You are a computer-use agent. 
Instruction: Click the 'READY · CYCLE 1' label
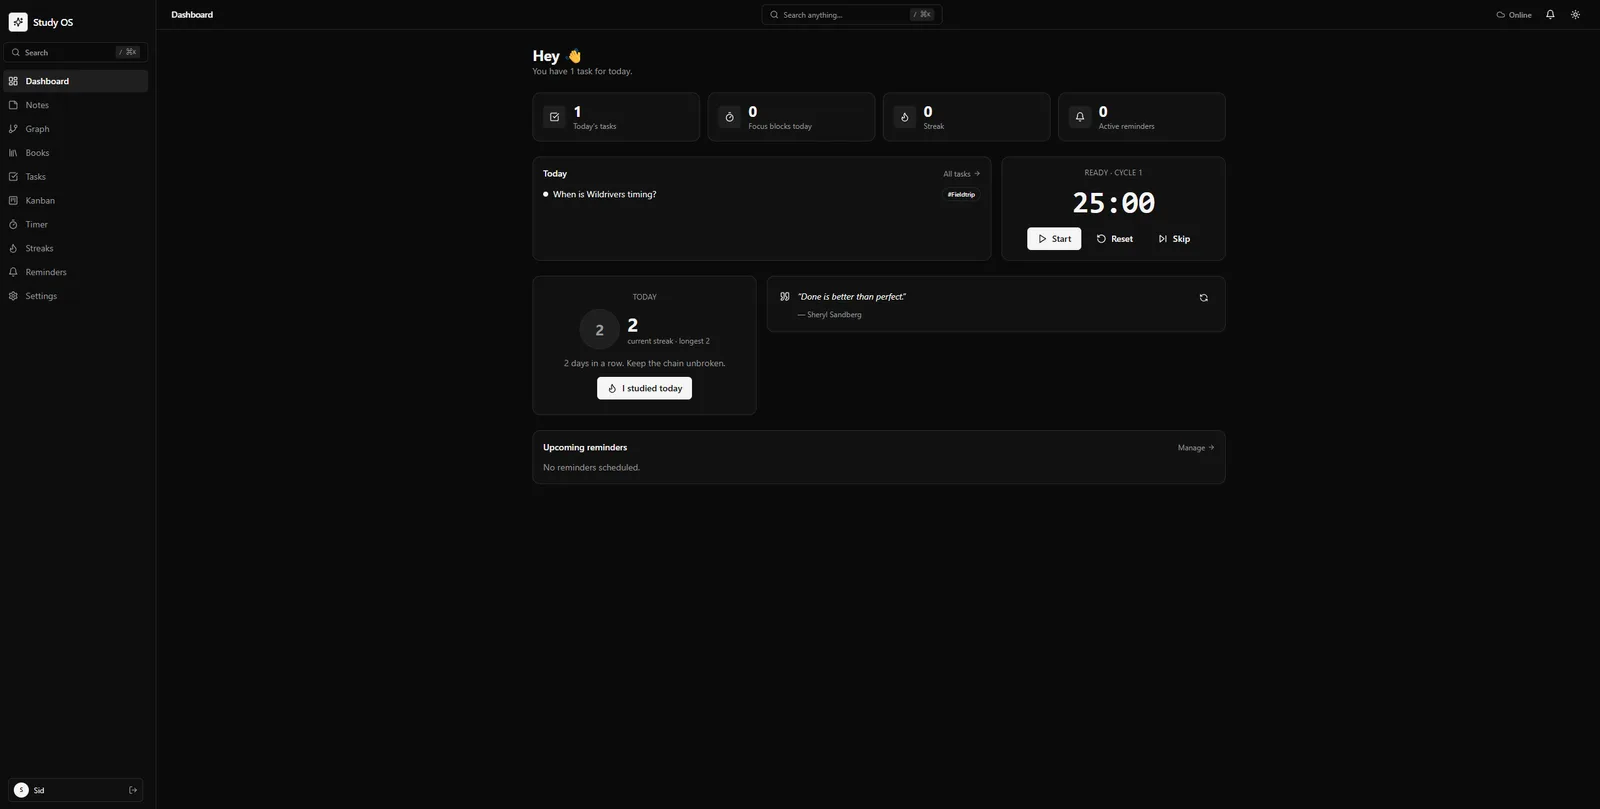pos(1113,173)
